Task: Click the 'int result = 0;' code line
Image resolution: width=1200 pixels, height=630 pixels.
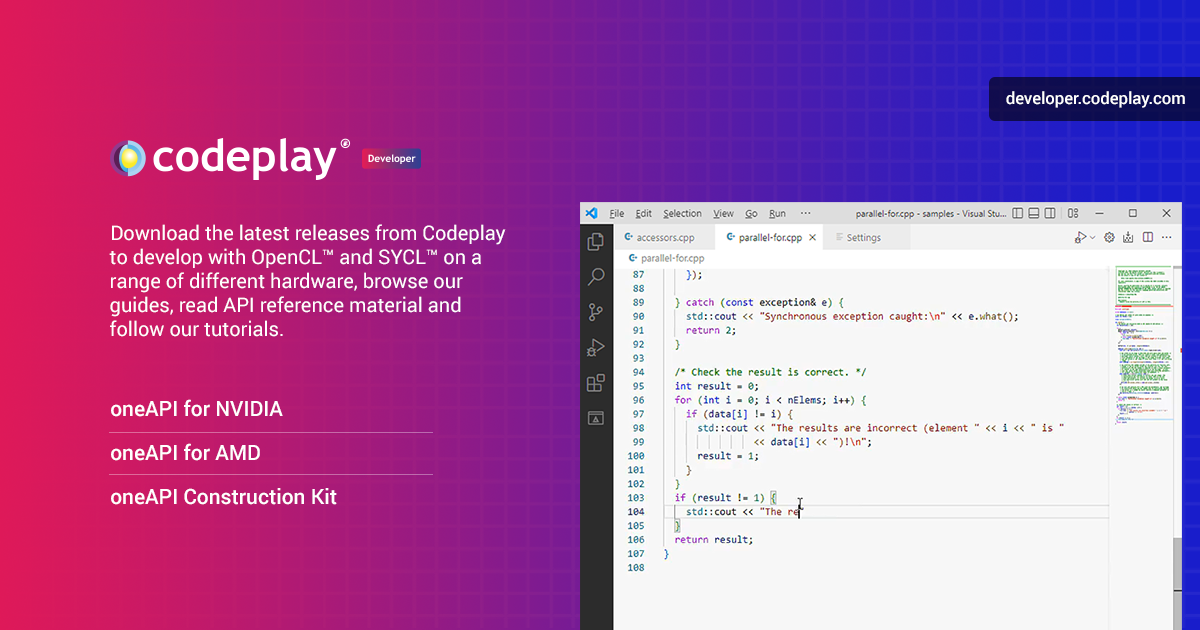Action: [717, 386]
